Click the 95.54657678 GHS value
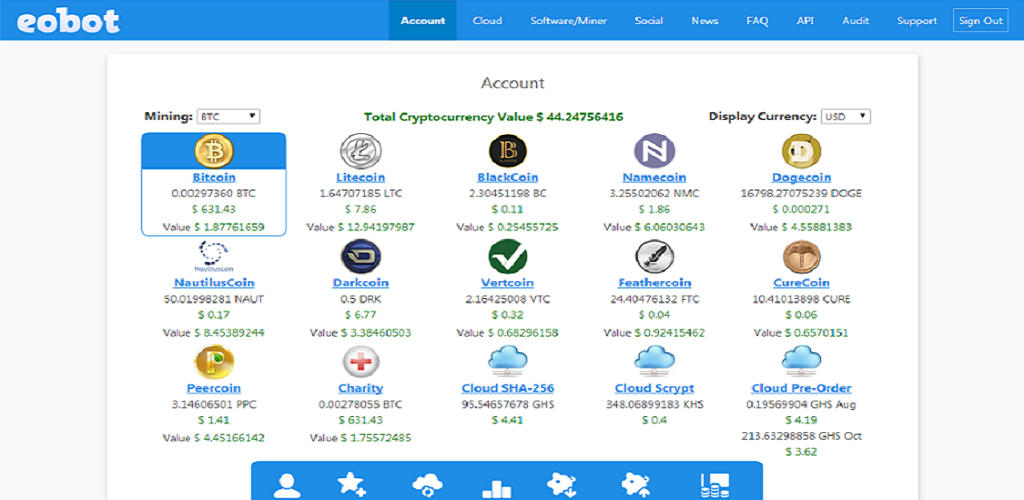The width and height of the screenshot is (1024, 500). pos(507,404)
